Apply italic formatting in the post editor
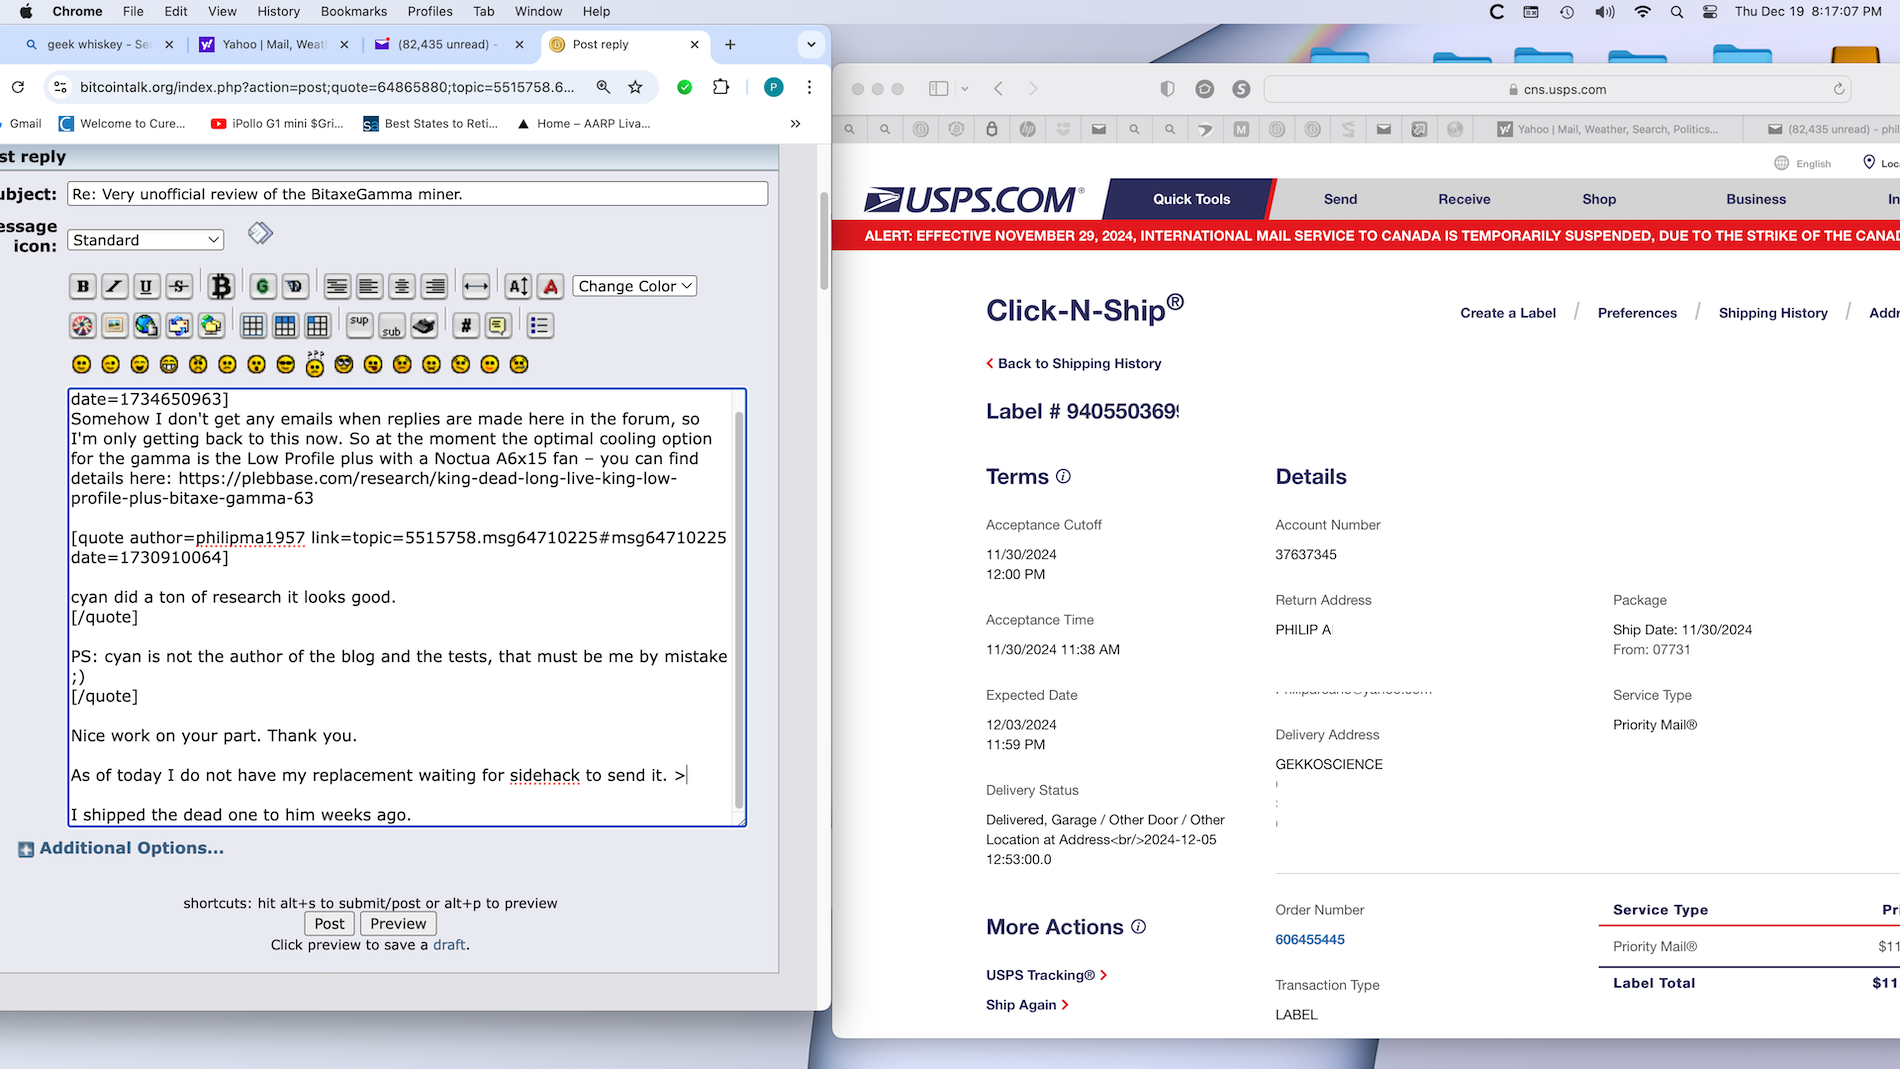The height and width of the screenshot is (1069, 1900). coord(115,286)
